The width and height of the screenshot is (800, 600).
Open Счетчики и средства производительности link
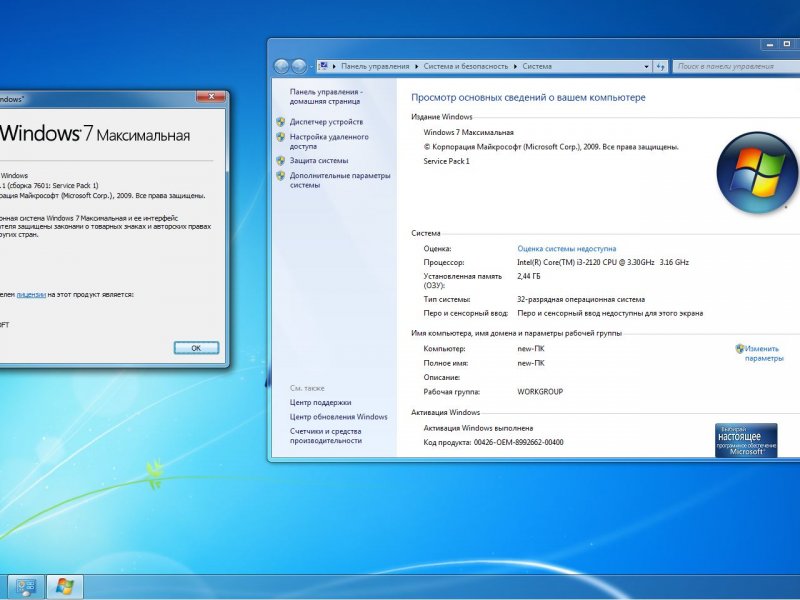click(326, 436)
